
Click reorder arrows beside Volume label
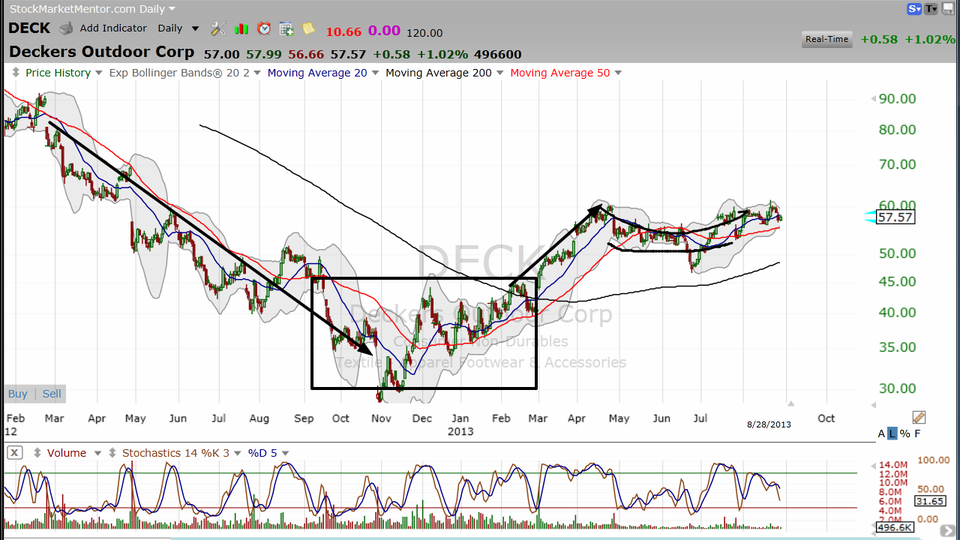(x=37, y=453)
